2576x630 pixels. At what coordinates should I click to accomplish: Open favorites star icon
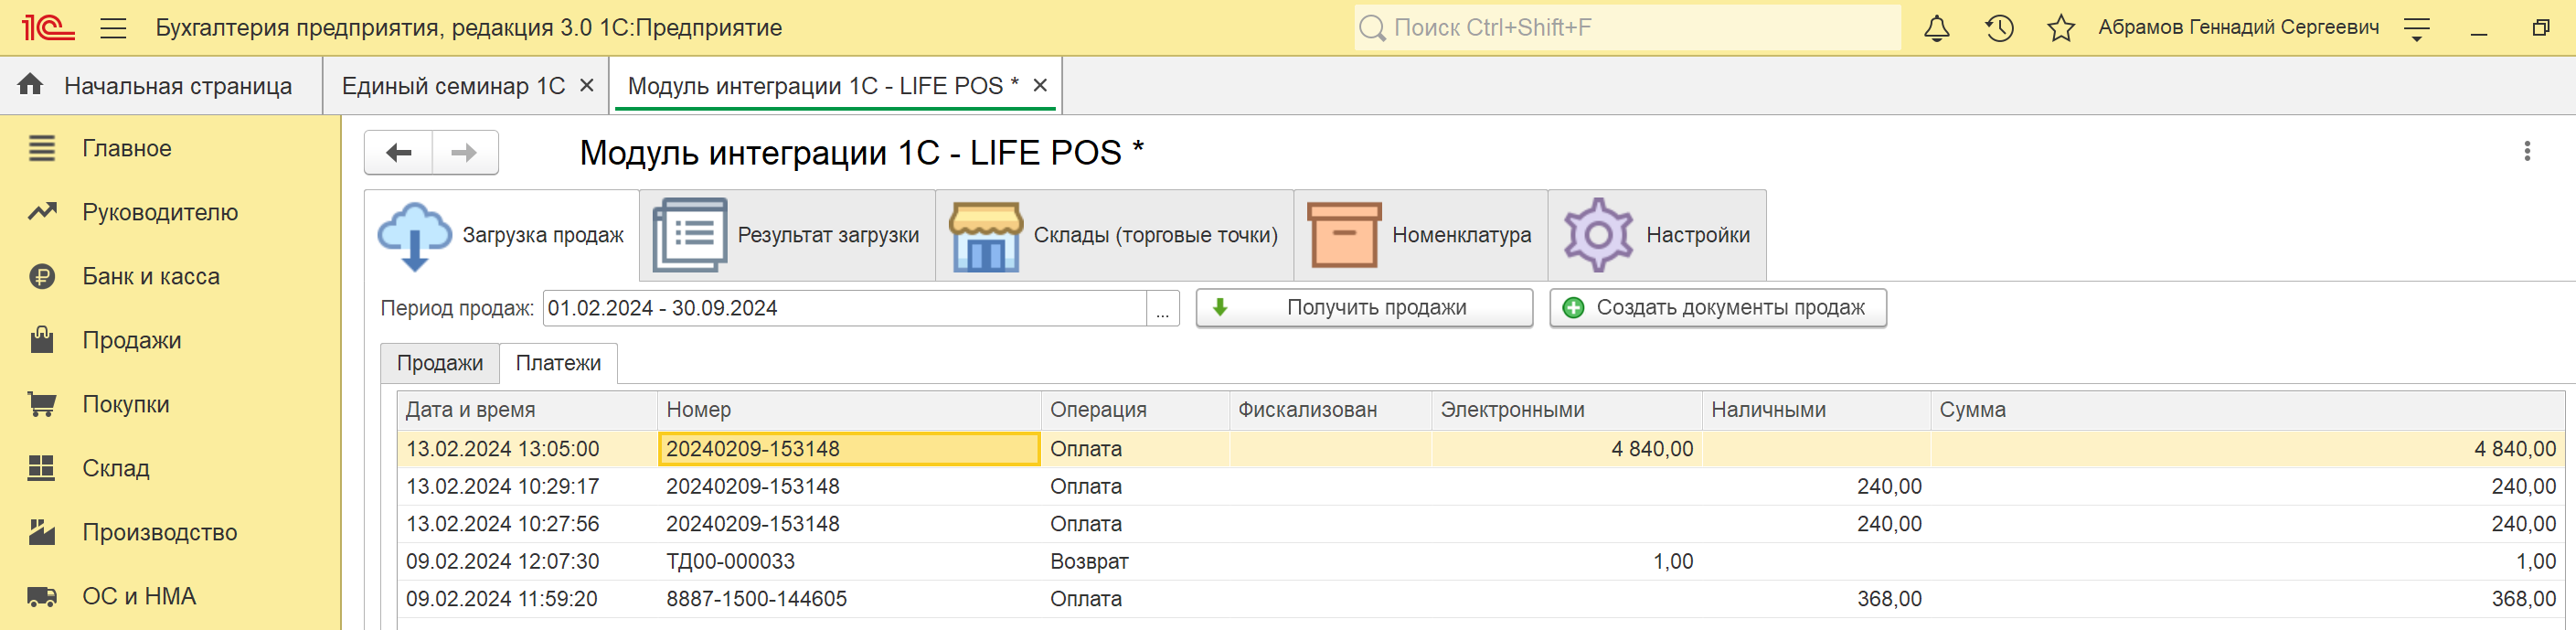(2060, 28)
